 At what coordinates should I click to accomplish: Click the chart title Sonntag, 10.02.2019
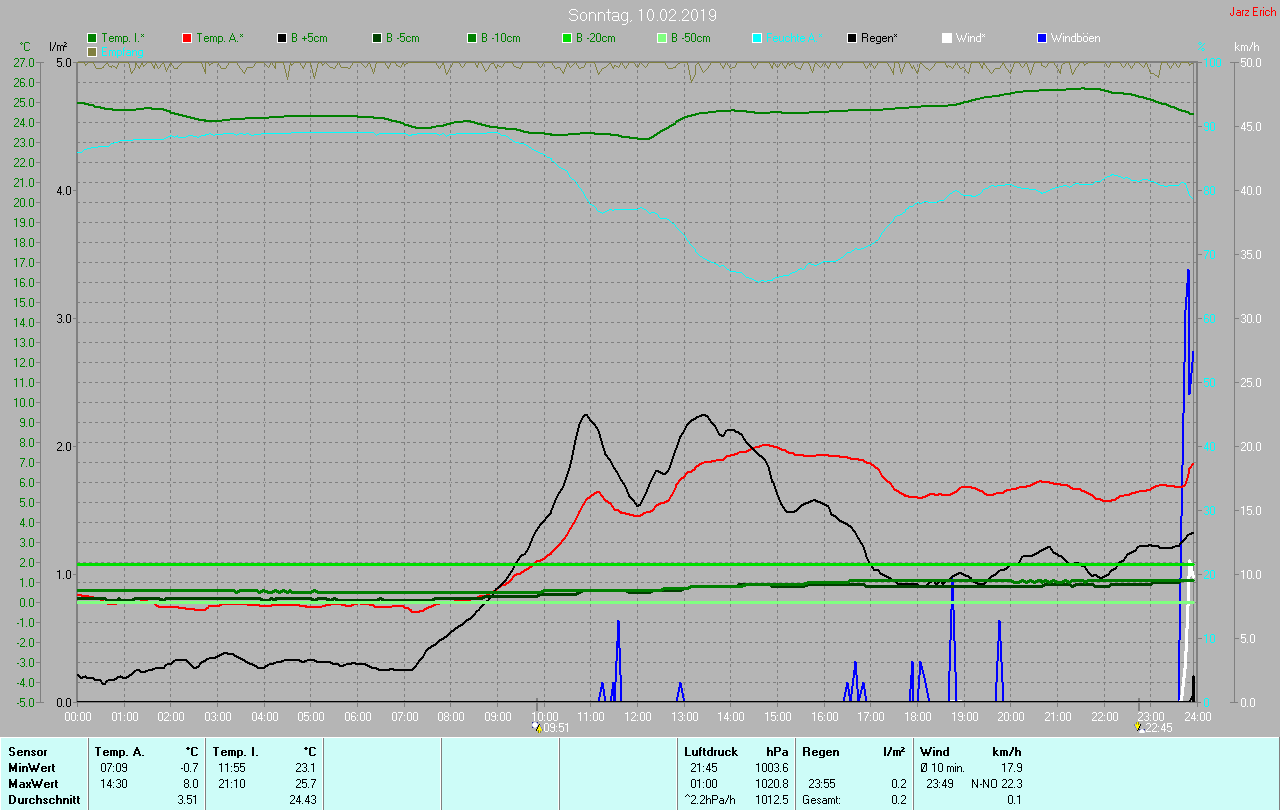point(642,15)
